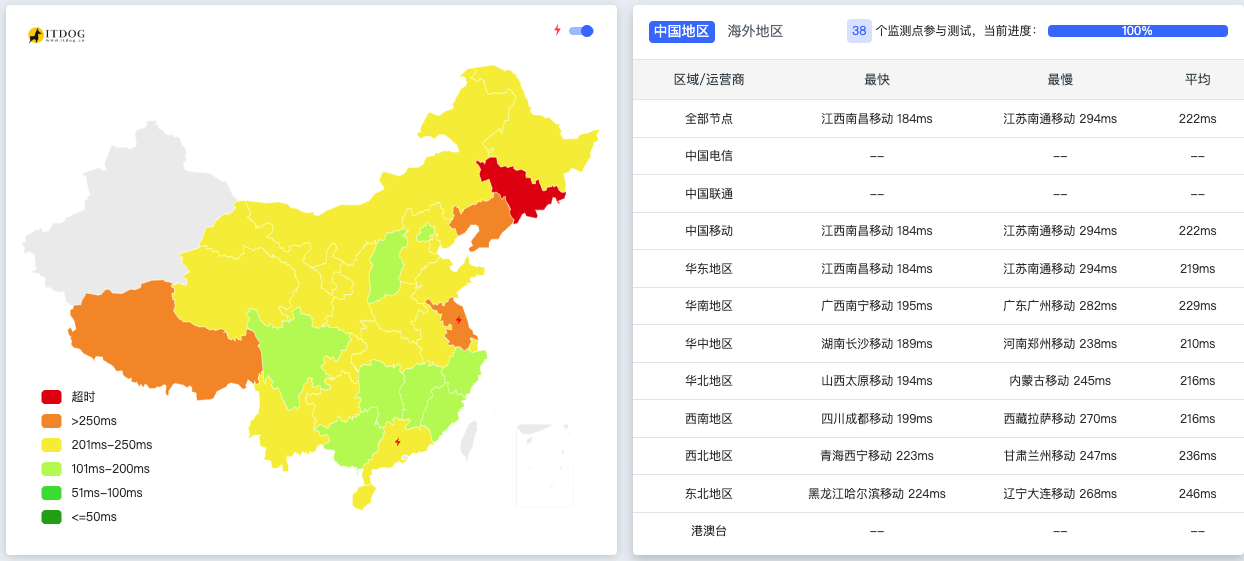Click the red lightning icon beside toggle
Screen dimensions: 1244x561
558,30
